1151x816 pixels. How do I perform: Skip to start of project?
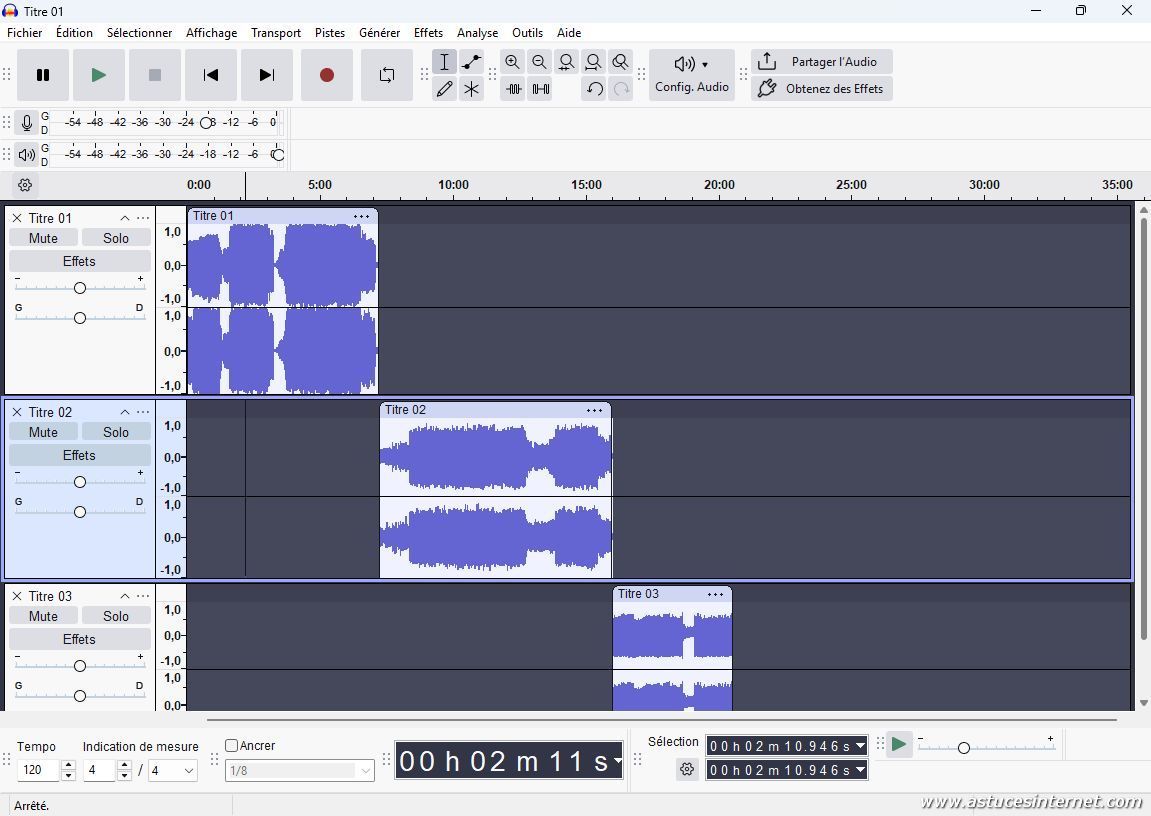[x=210, y=75]
